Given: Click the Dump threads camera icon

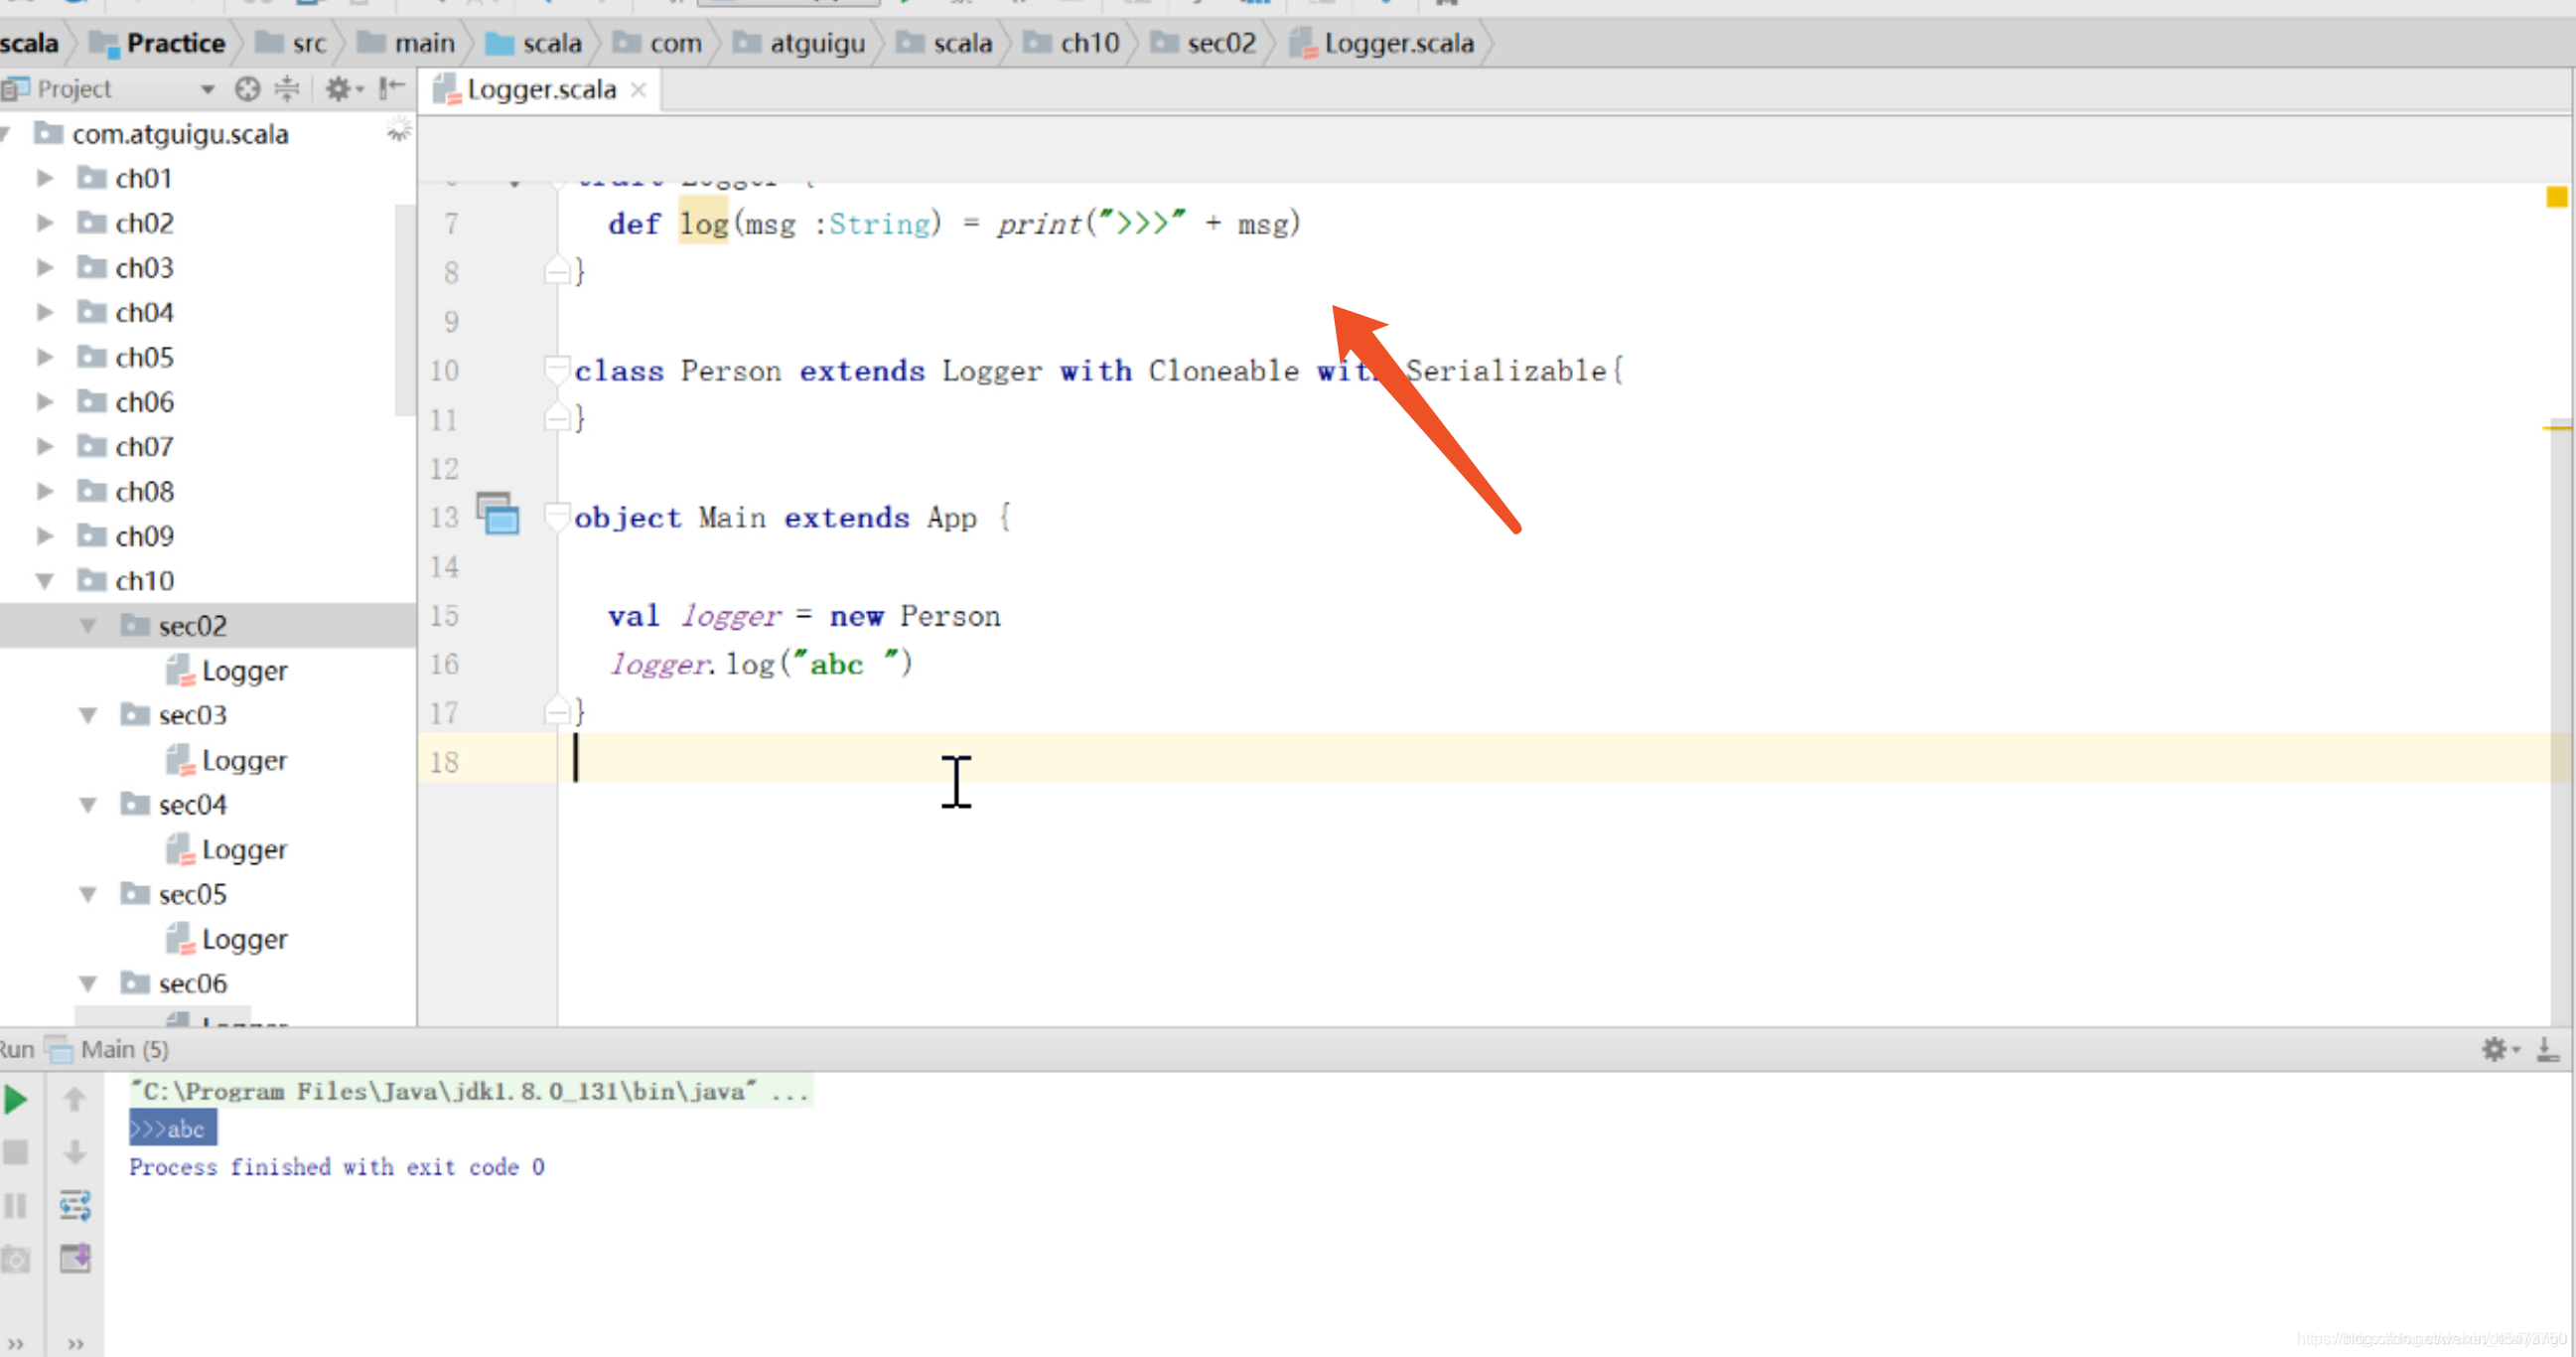Looking at the screenshot, I should (15, 1259).
